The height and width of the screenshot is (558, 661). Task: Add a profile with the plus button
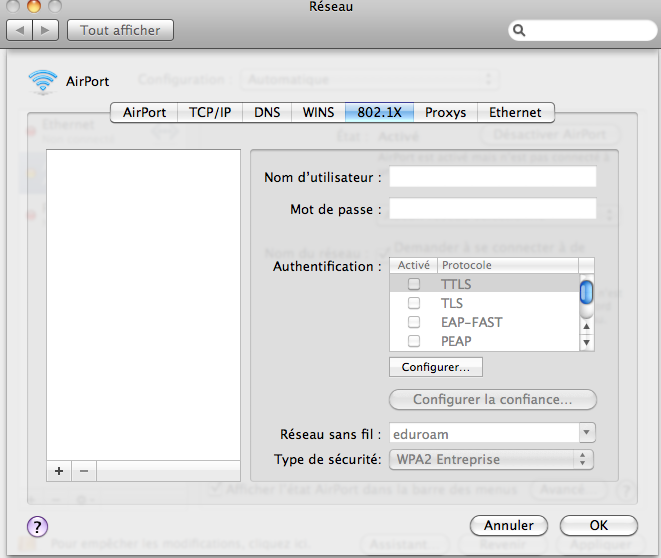coord(59,471)
